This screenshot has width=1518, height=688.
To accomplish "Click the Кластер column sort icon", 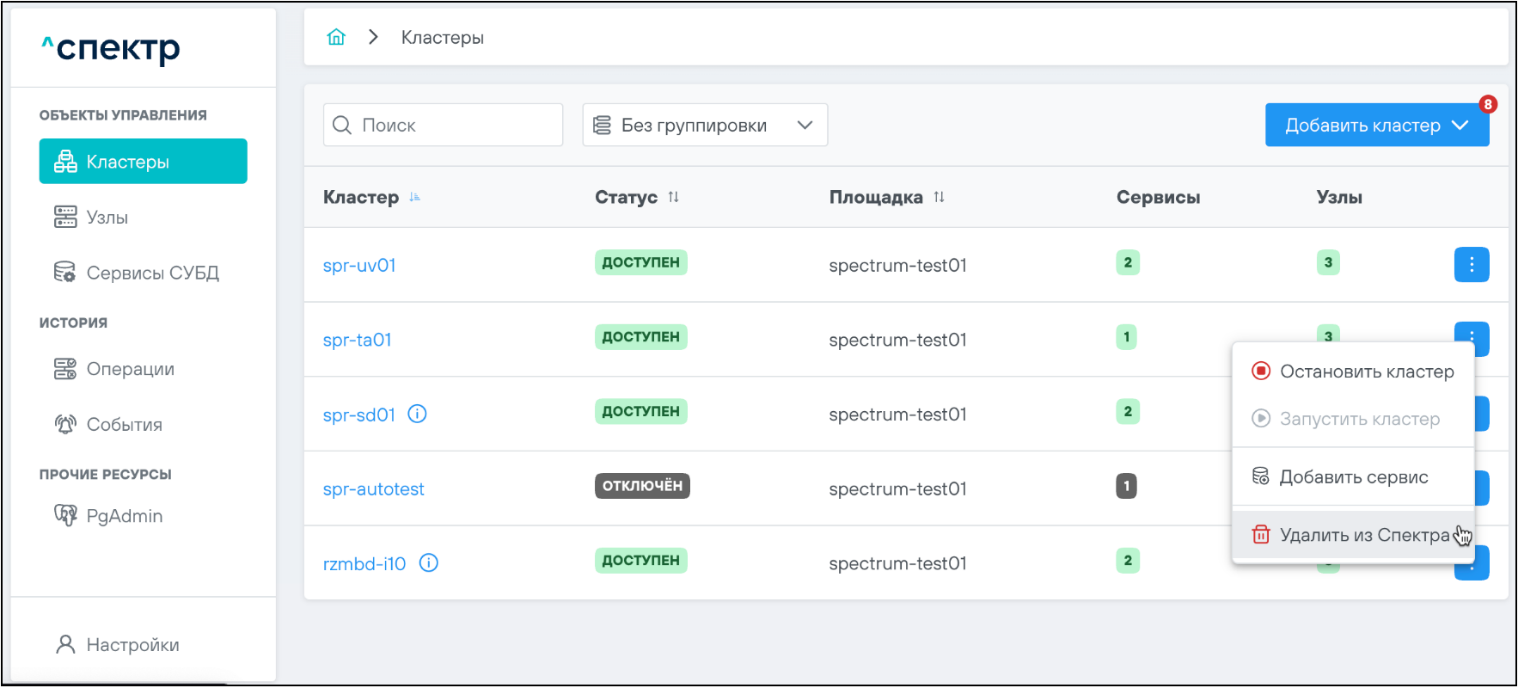I will pyautogui.click(x=415, y=198).
